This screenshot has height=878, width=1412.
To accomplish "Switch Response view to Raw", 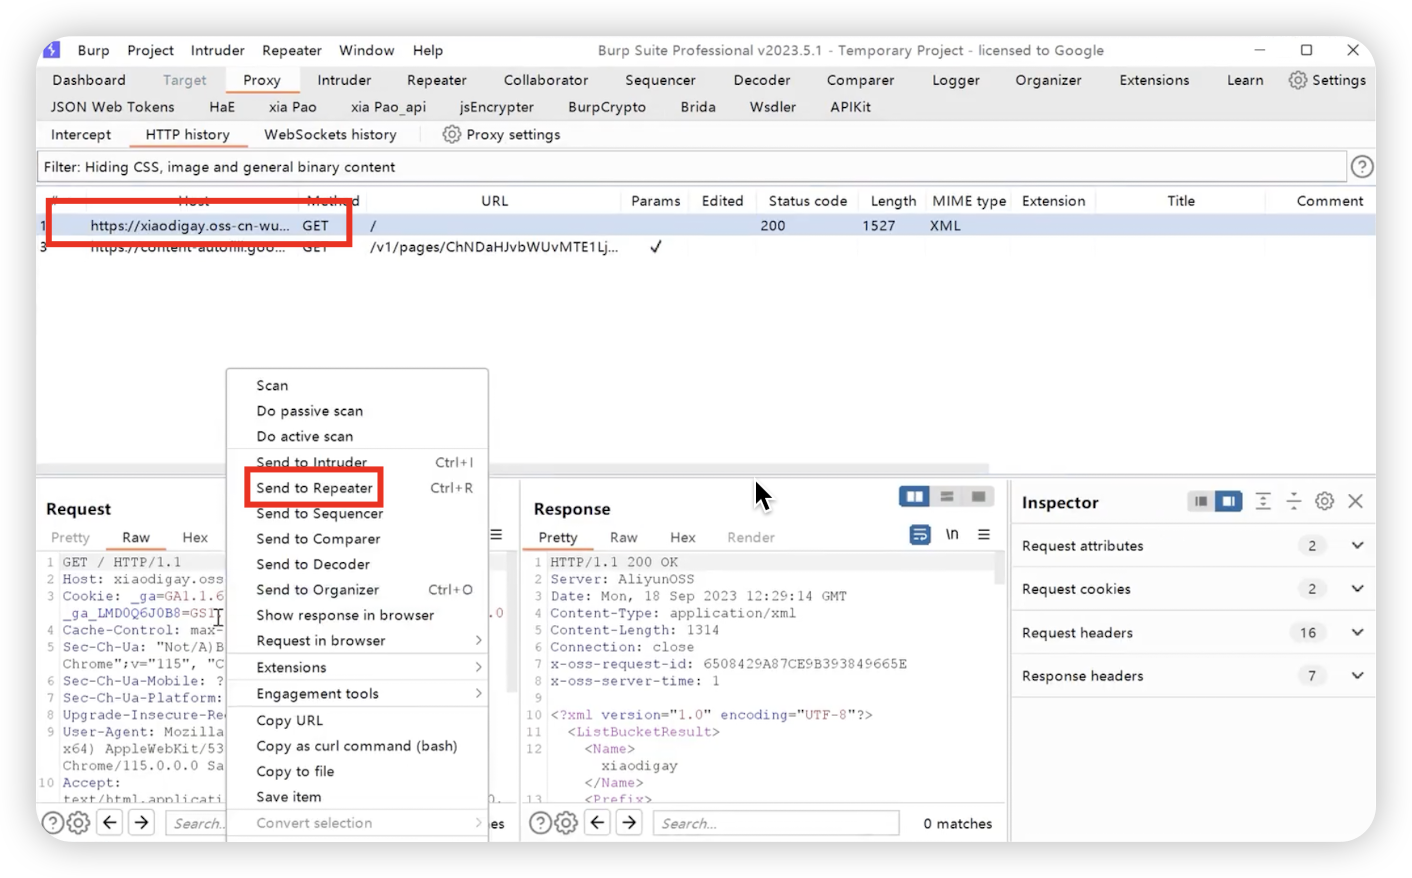I will 623,537.
